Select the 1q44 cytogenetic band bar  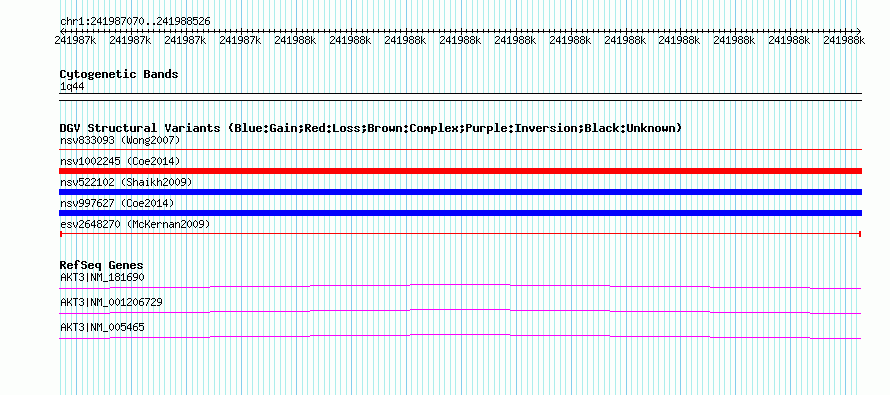click(x=460, y=97)
